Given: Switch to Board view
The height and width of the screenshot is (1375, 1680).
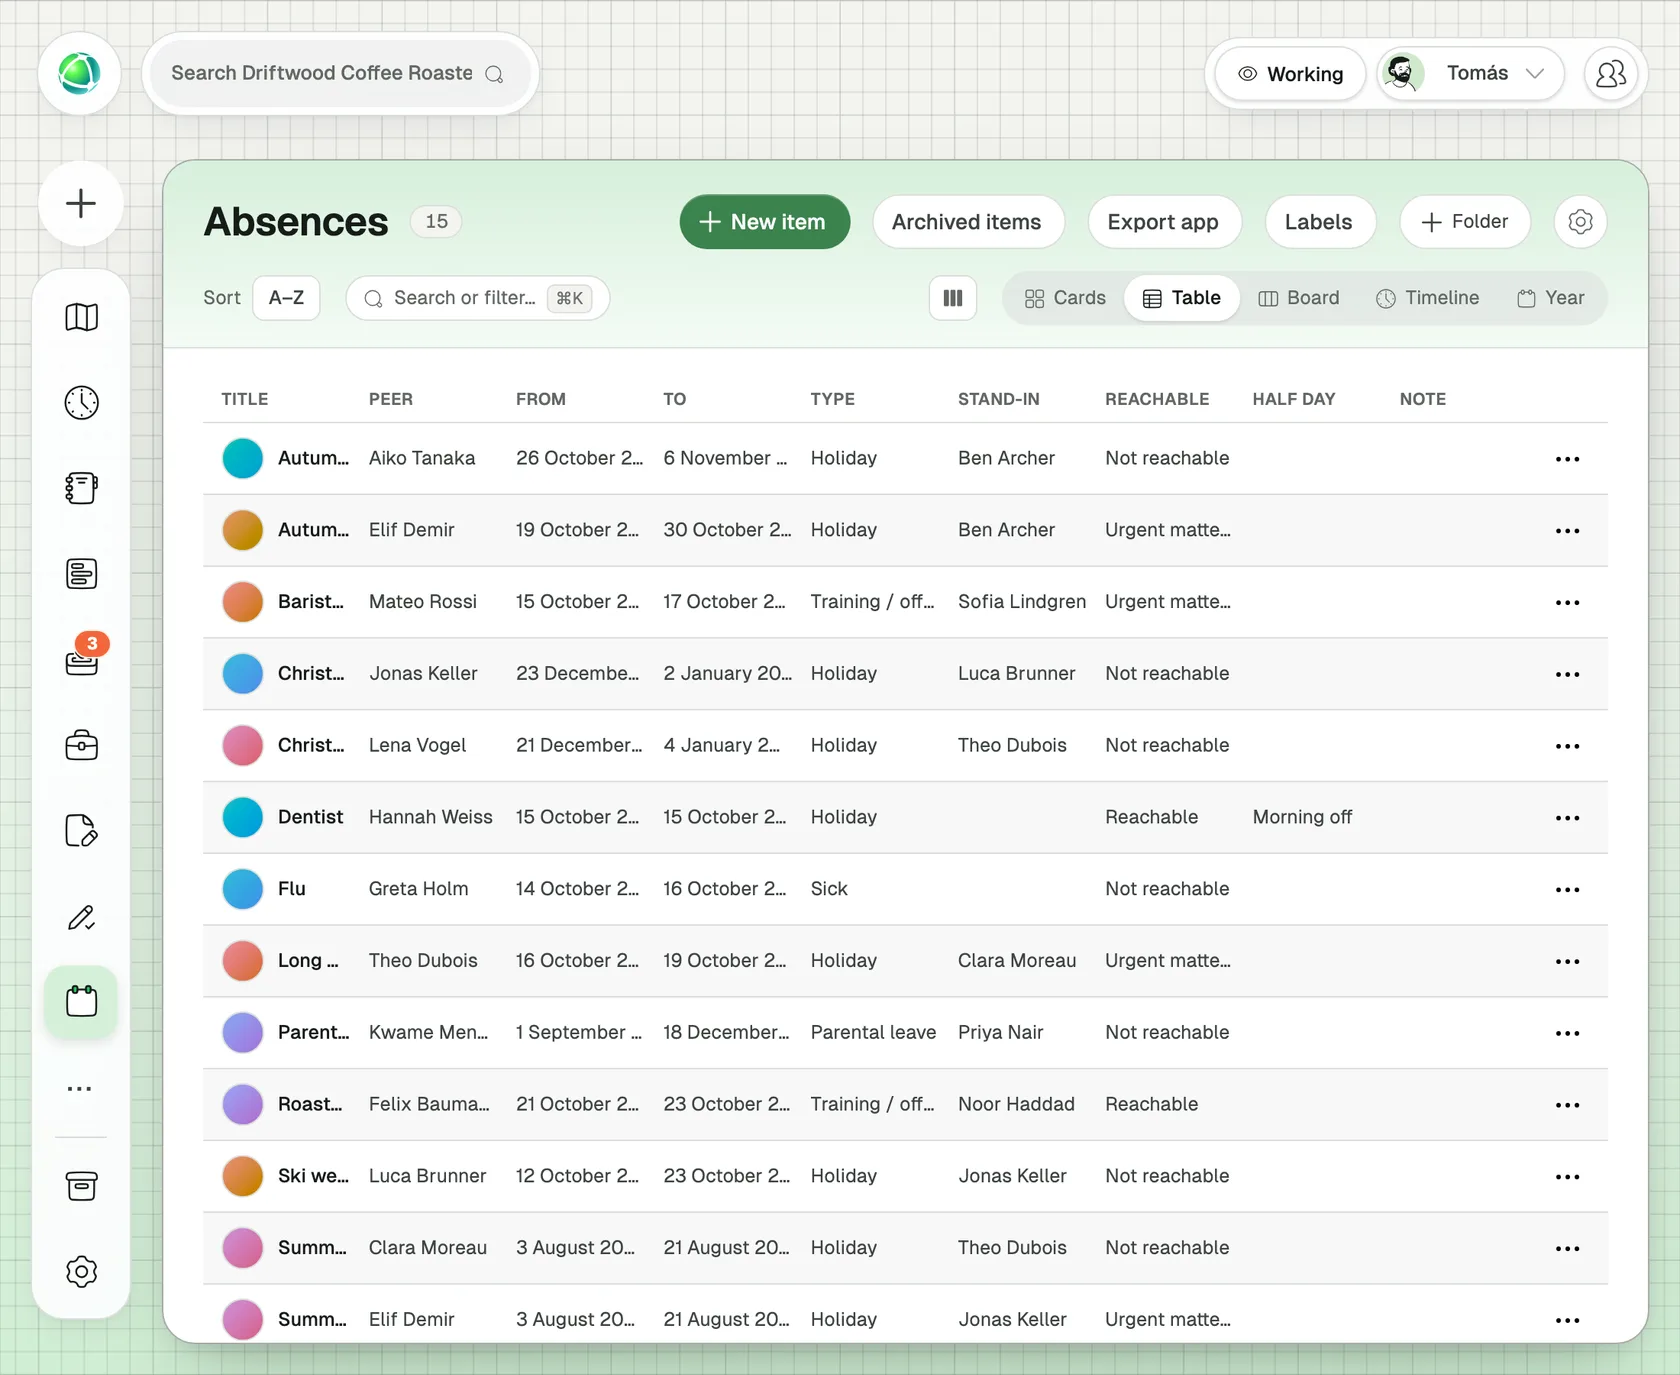Looking at the screenshot, I should [x=1299, y=298].
